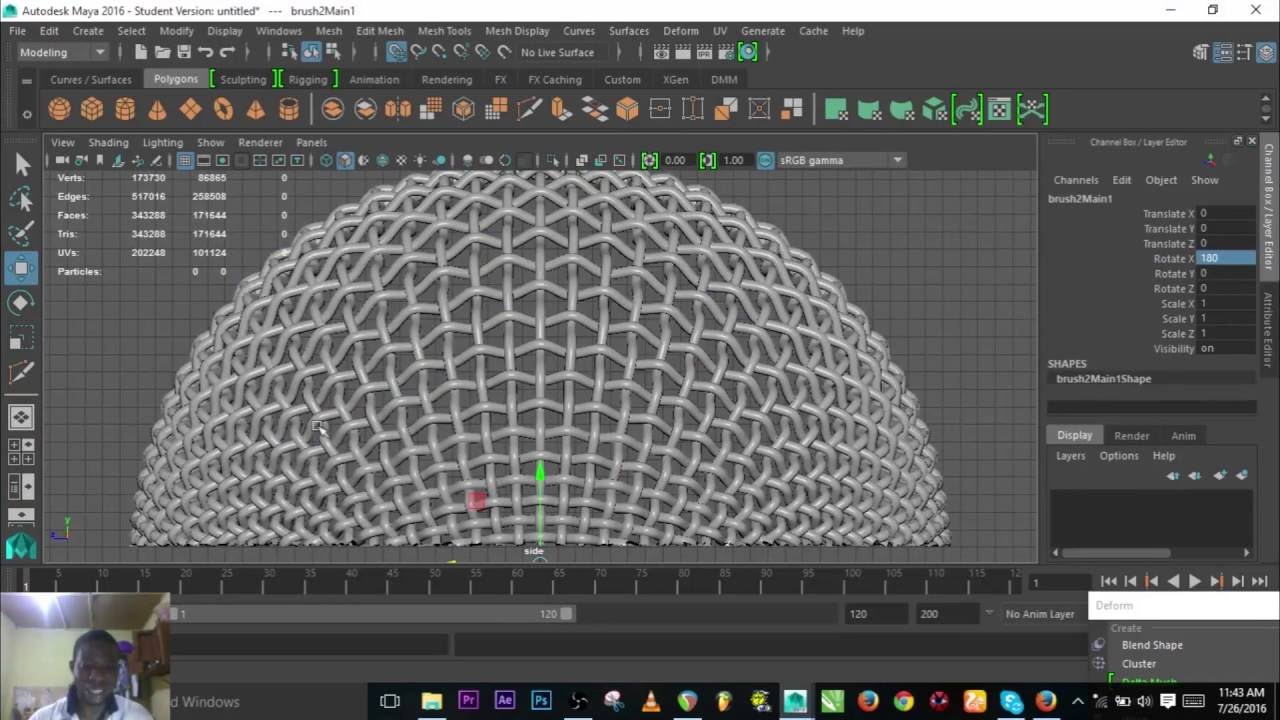This screenshot has width=1280, height=720.
Task: Open the UV Editor shelf icon
Action: [999, 109]
